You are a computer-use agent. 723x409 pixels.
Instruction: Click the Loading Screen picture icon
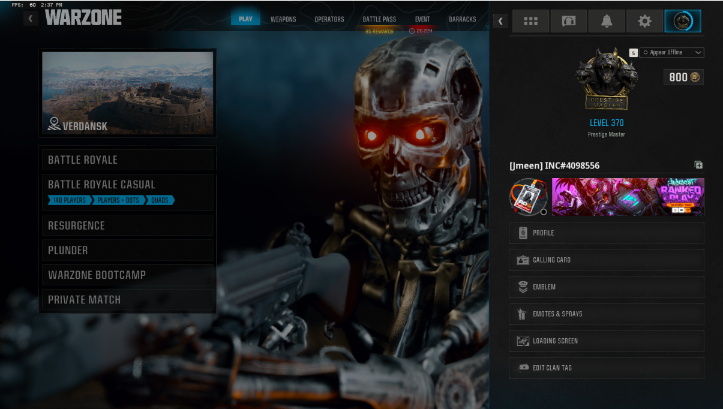click(522, 341)
